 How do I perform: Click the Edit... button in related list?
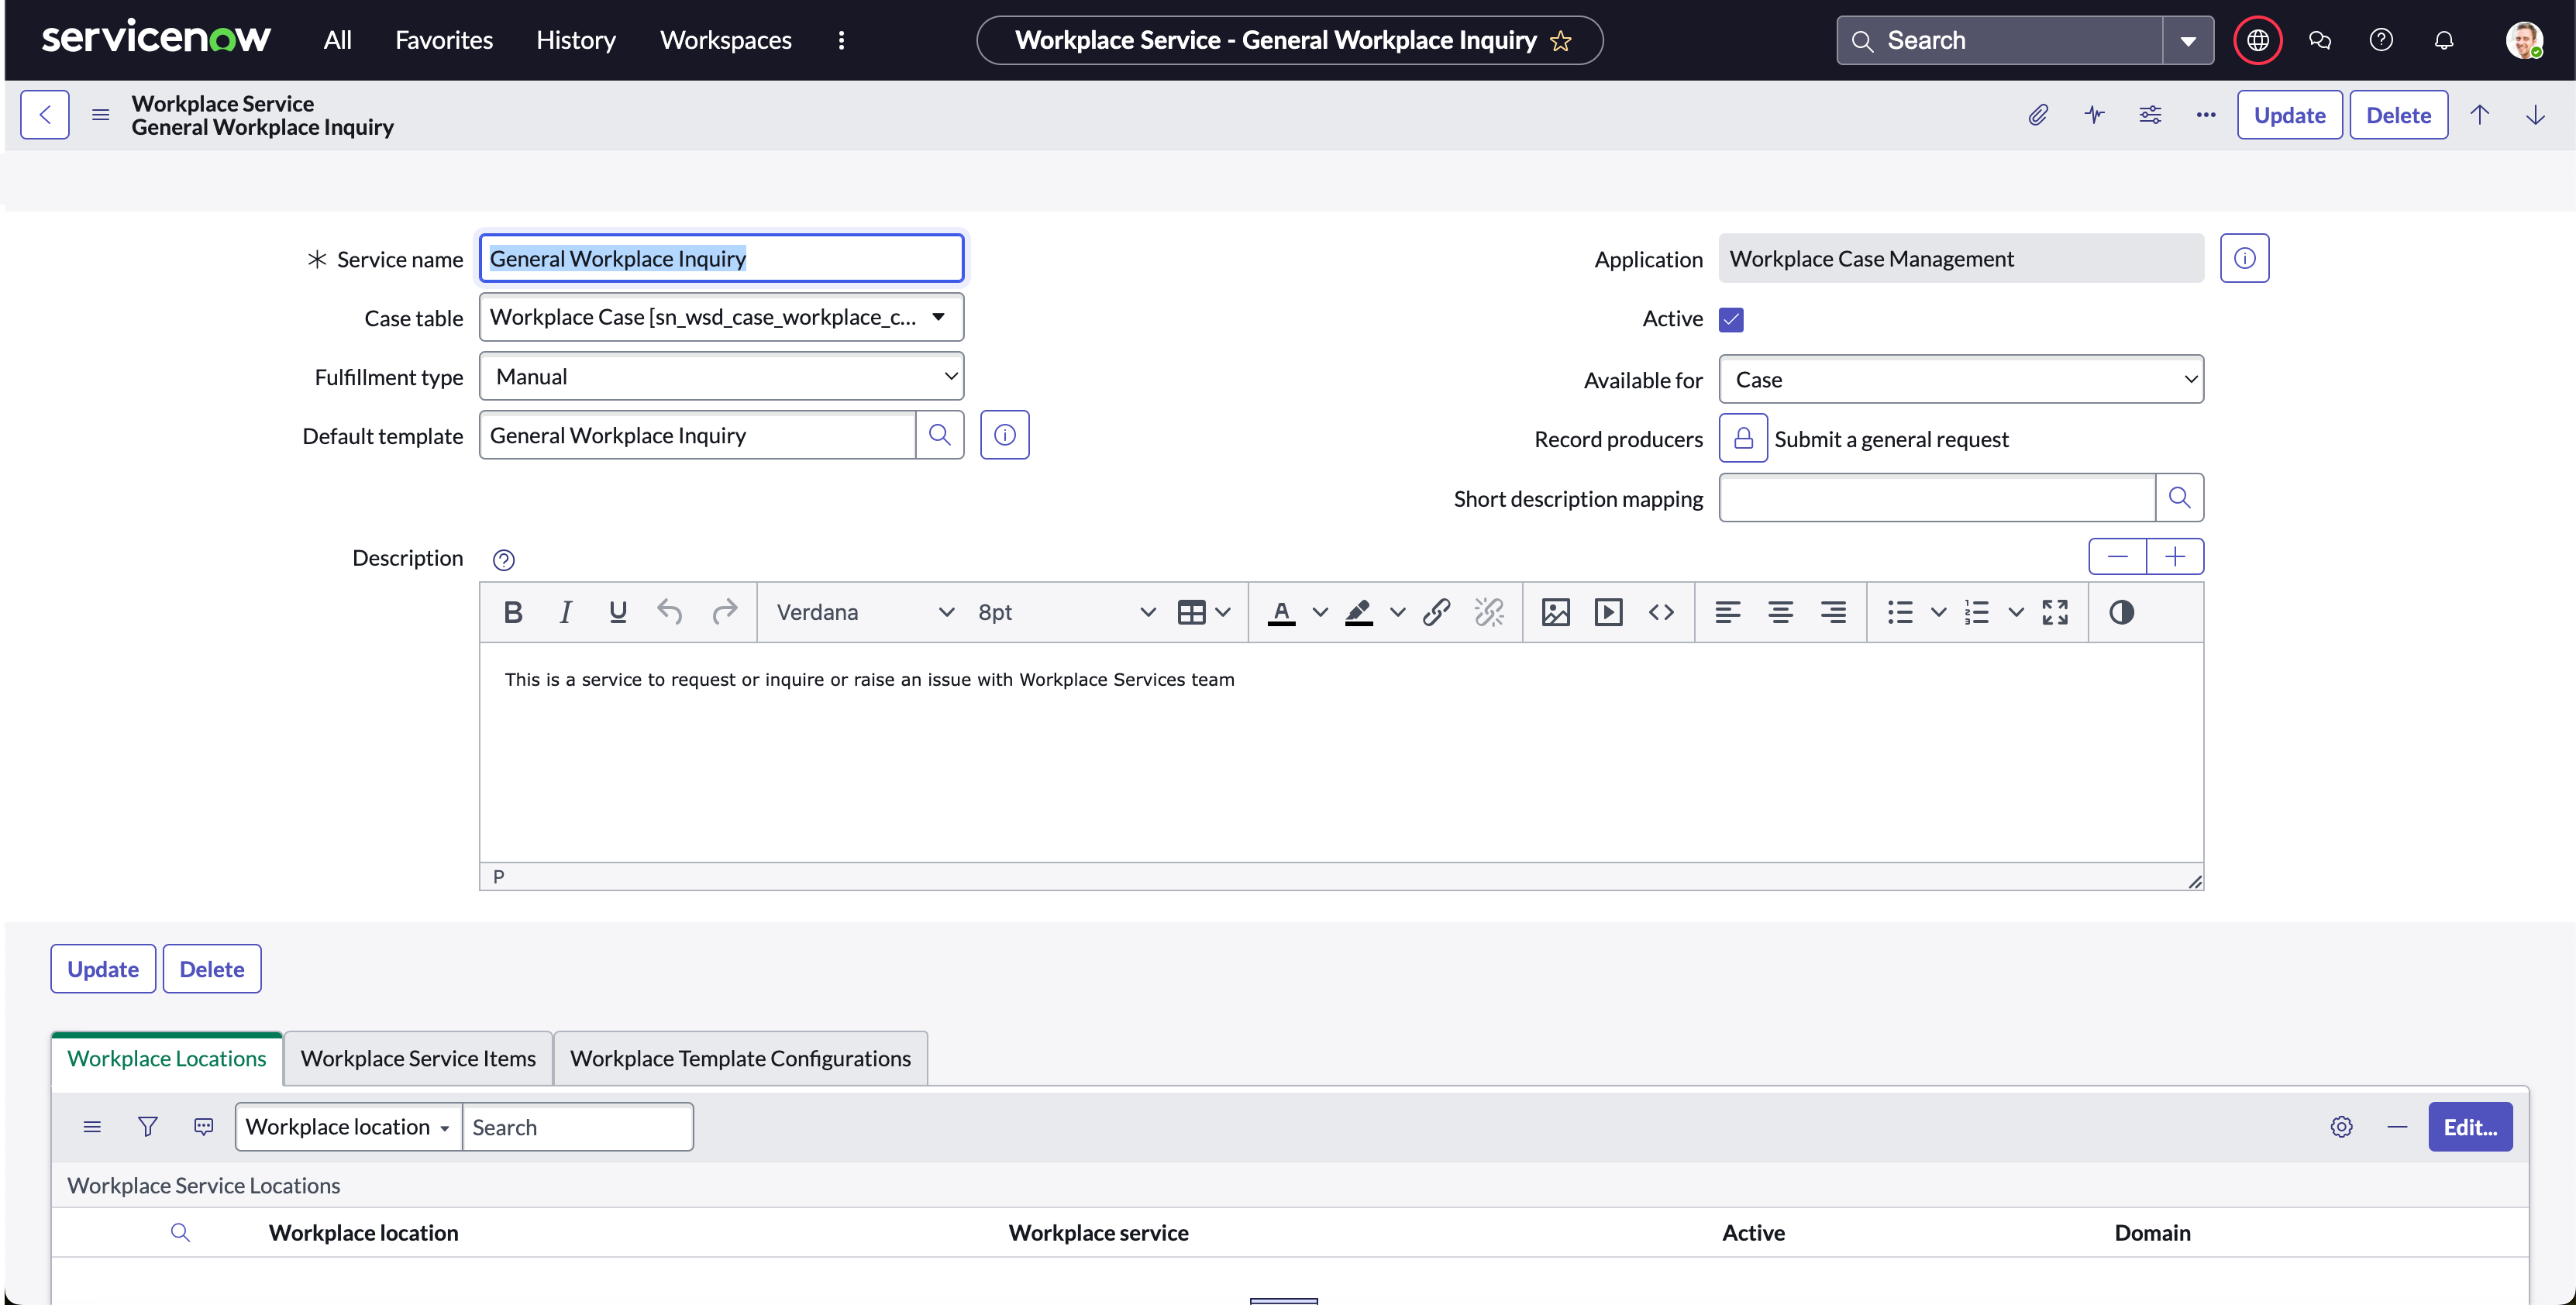tap(2470, 1127)
